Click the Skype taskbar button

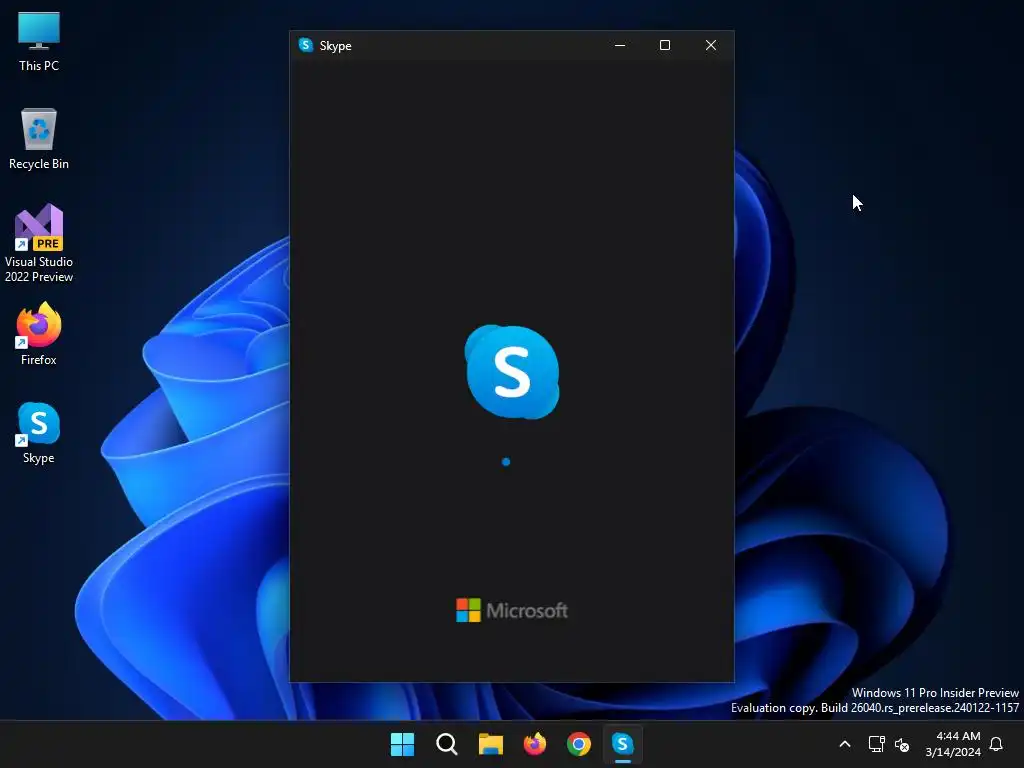tap(623, 744)
